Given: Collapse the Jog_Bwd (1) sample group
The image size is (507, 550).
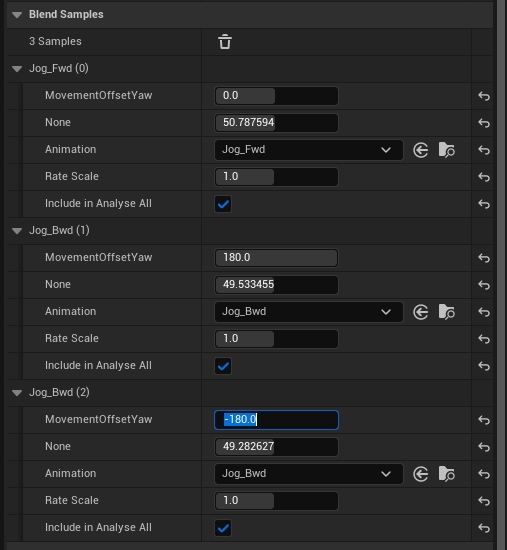Looking at the screenshot, I should click(17, 231).
